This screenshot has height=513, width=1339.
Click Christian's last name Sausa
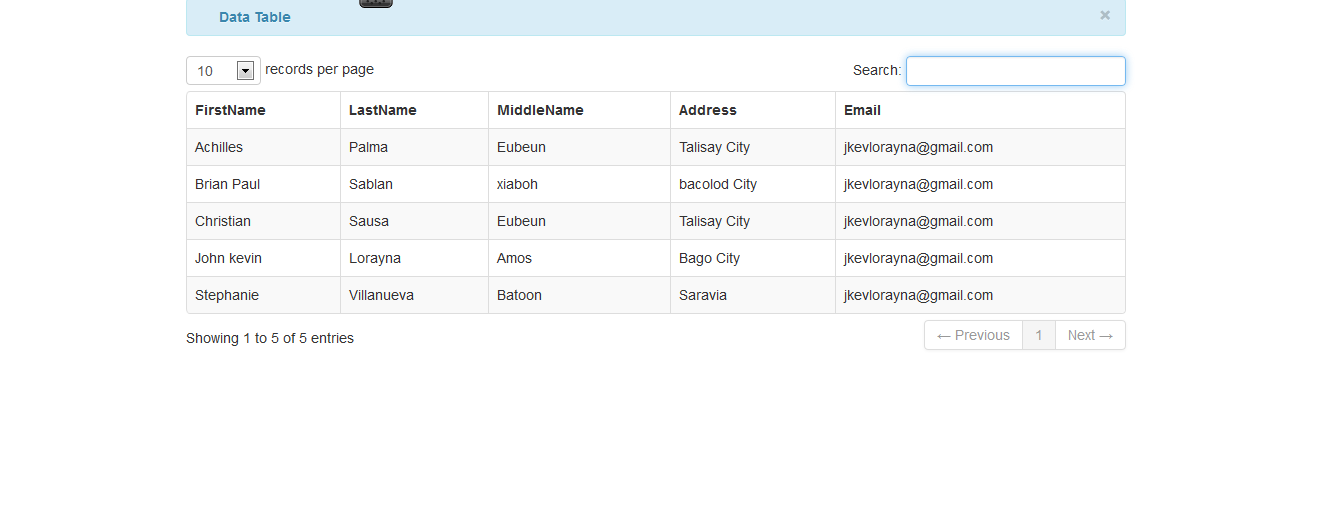point(369,221)
